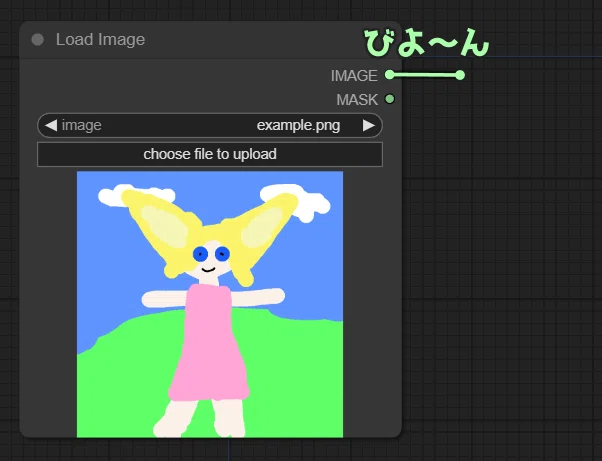Image resolution: width=602 pixels, height=461 pixels.
Task: Click the loaded image preview thumbnail
Action: click(210, 304)
